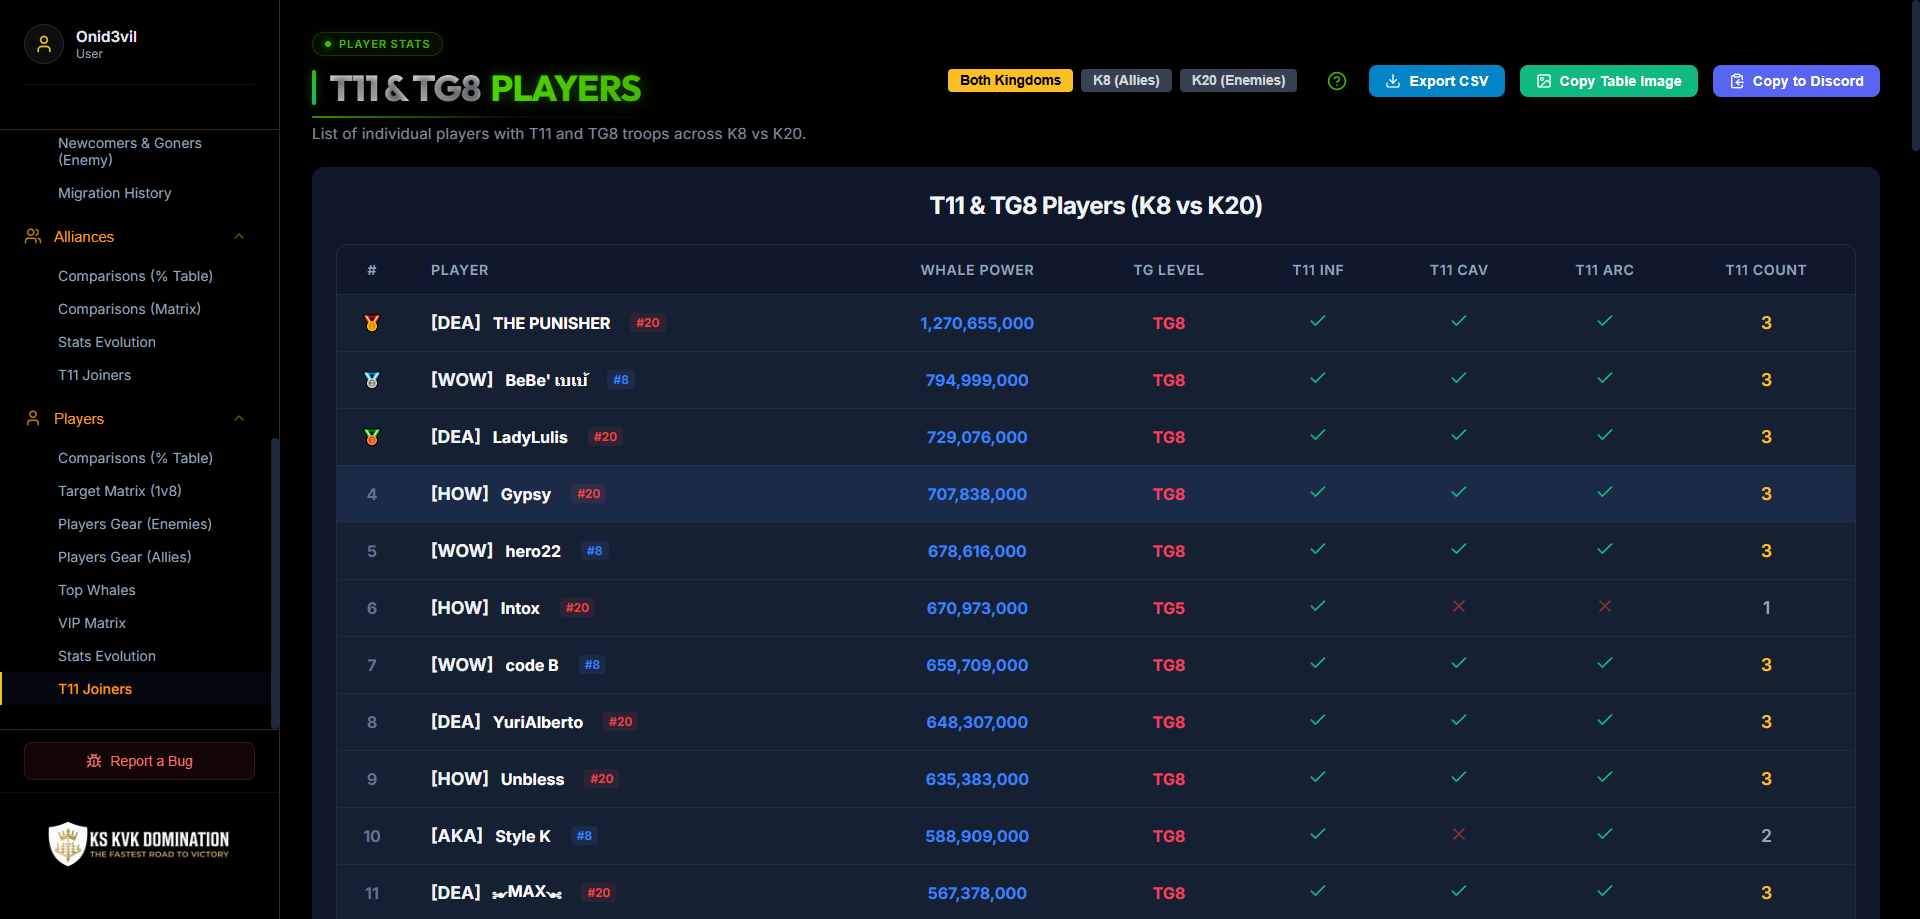Click whale power 1,270,655,000
Screen dimensions: 1920x919
(x=977, y=323)
